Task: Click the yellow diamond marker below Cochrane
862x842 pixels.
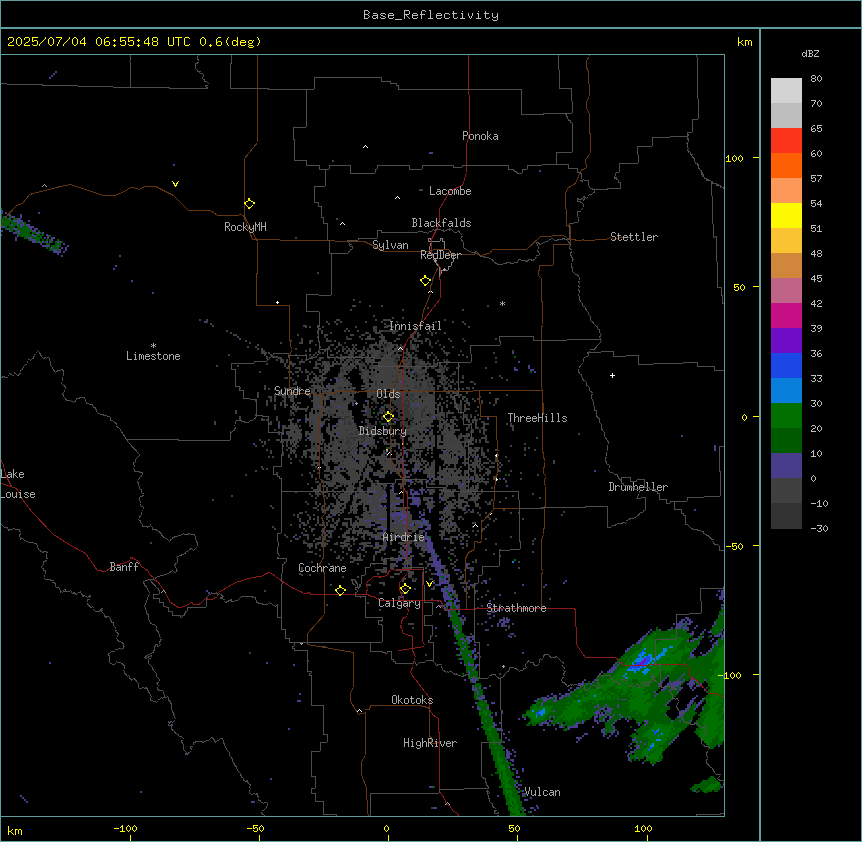Action: pyautogui.click(x=340, y=590)
